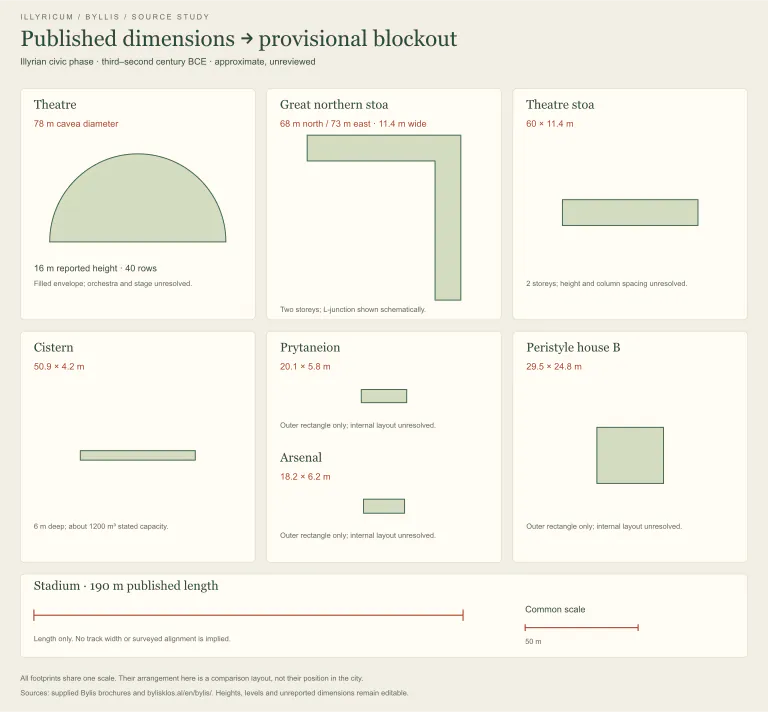
Task: Click the 60 × 11.4 m Theatre stoa dimension
Action: 550,124
